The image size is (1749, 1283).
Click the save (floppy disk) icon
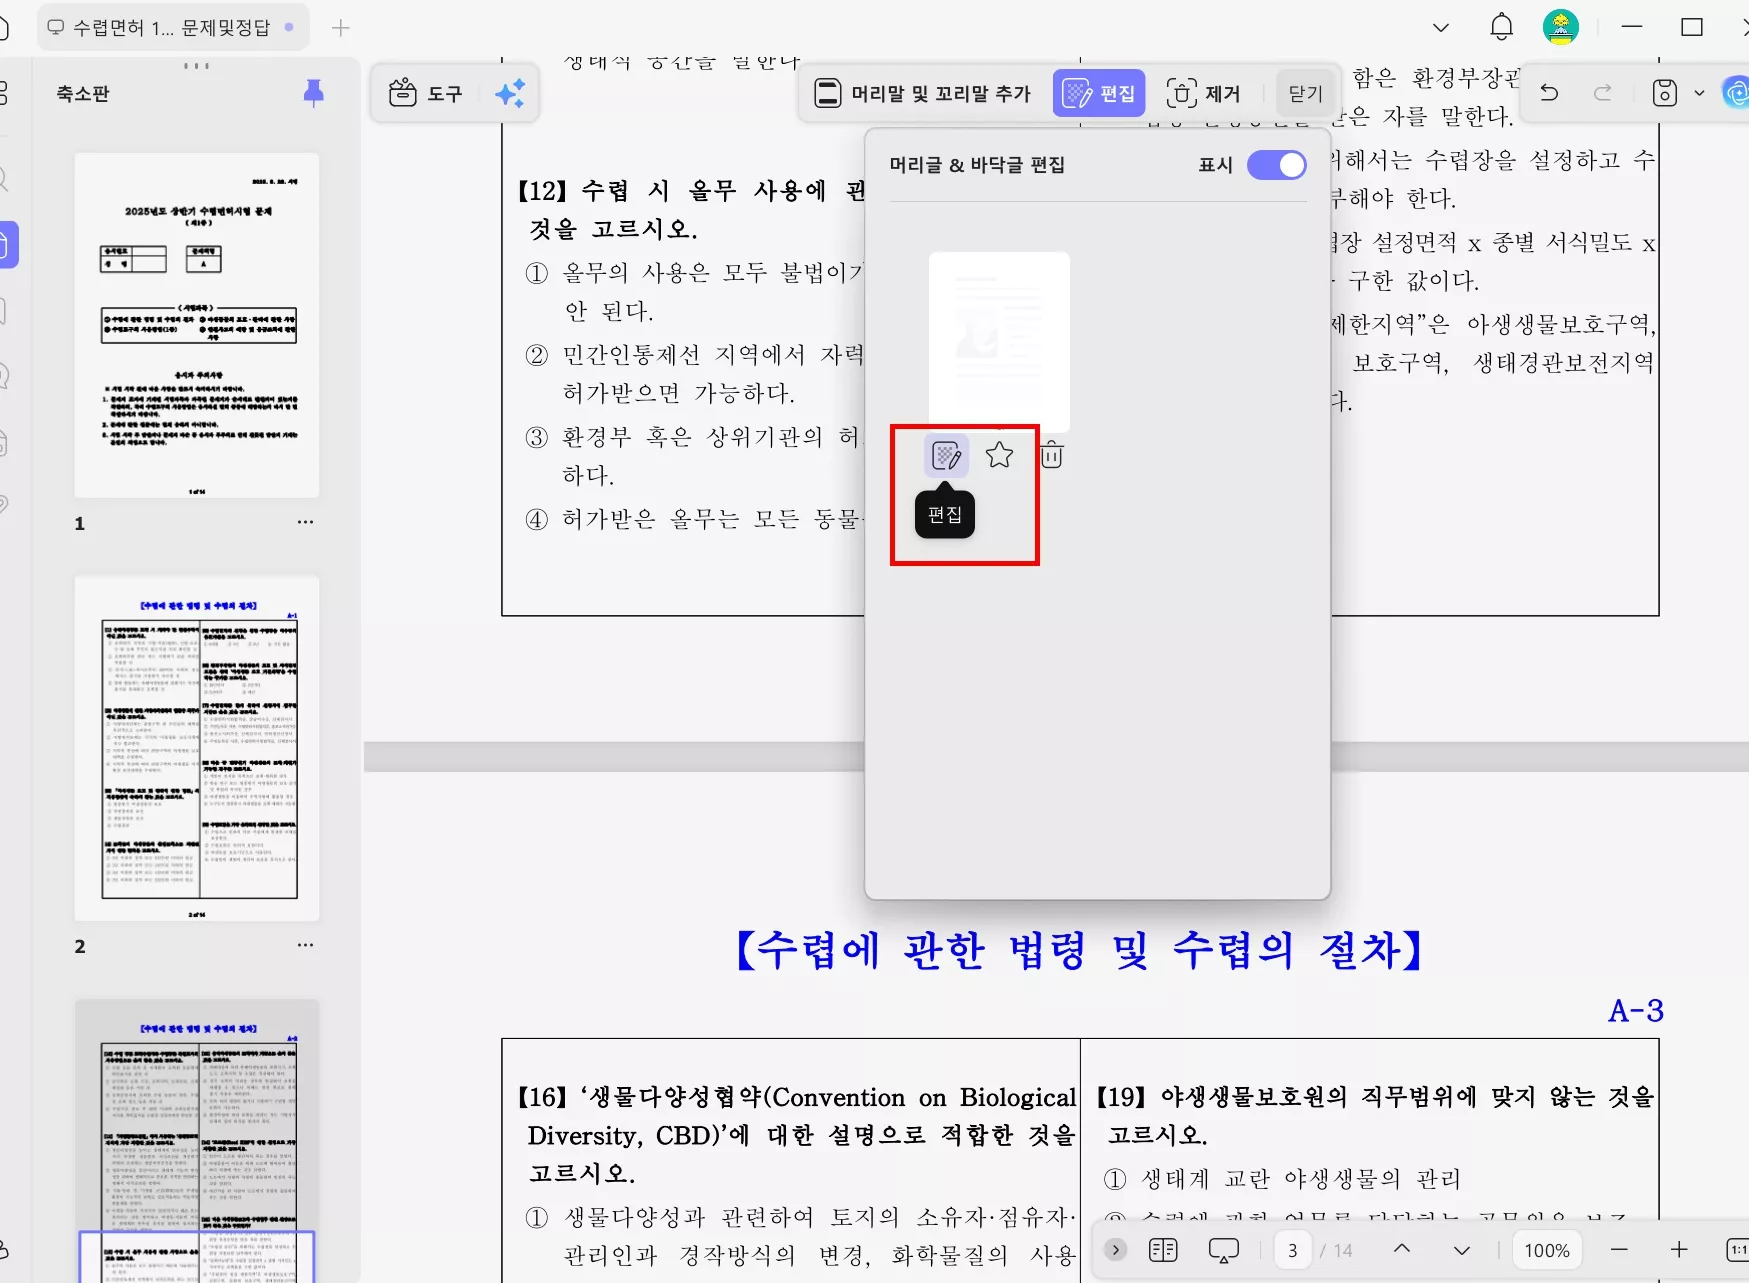[1663, 92]
